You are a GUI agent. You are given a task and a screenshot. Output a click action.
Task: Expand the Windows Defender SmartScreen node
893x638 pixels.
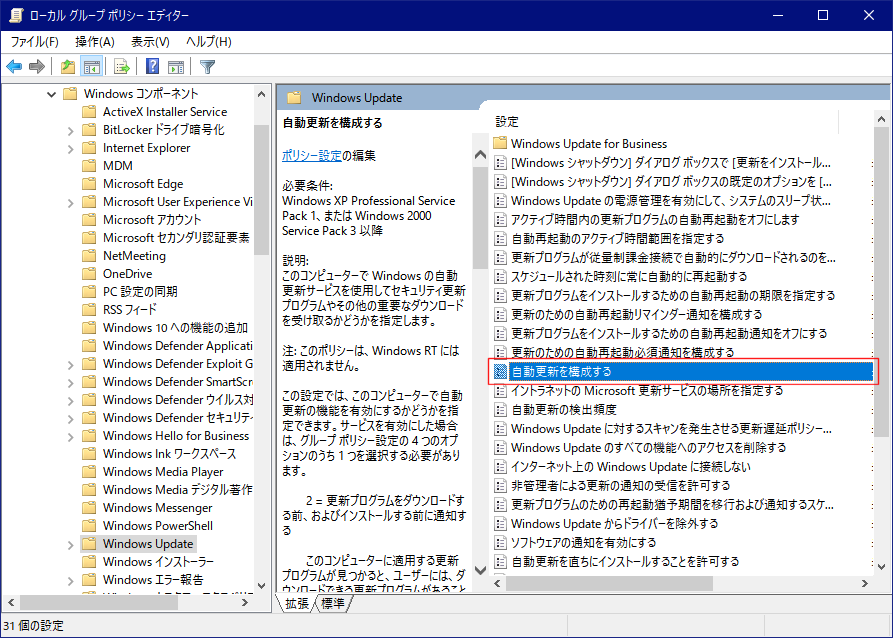71,382
